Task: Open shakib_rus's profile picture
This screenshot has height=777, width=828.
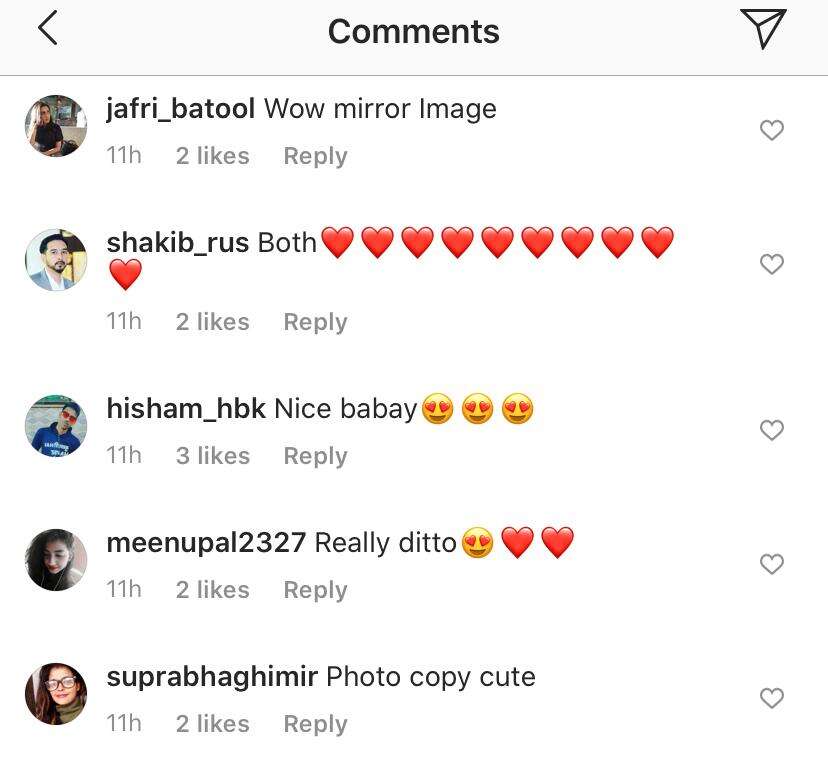Action: pos(56,260)
